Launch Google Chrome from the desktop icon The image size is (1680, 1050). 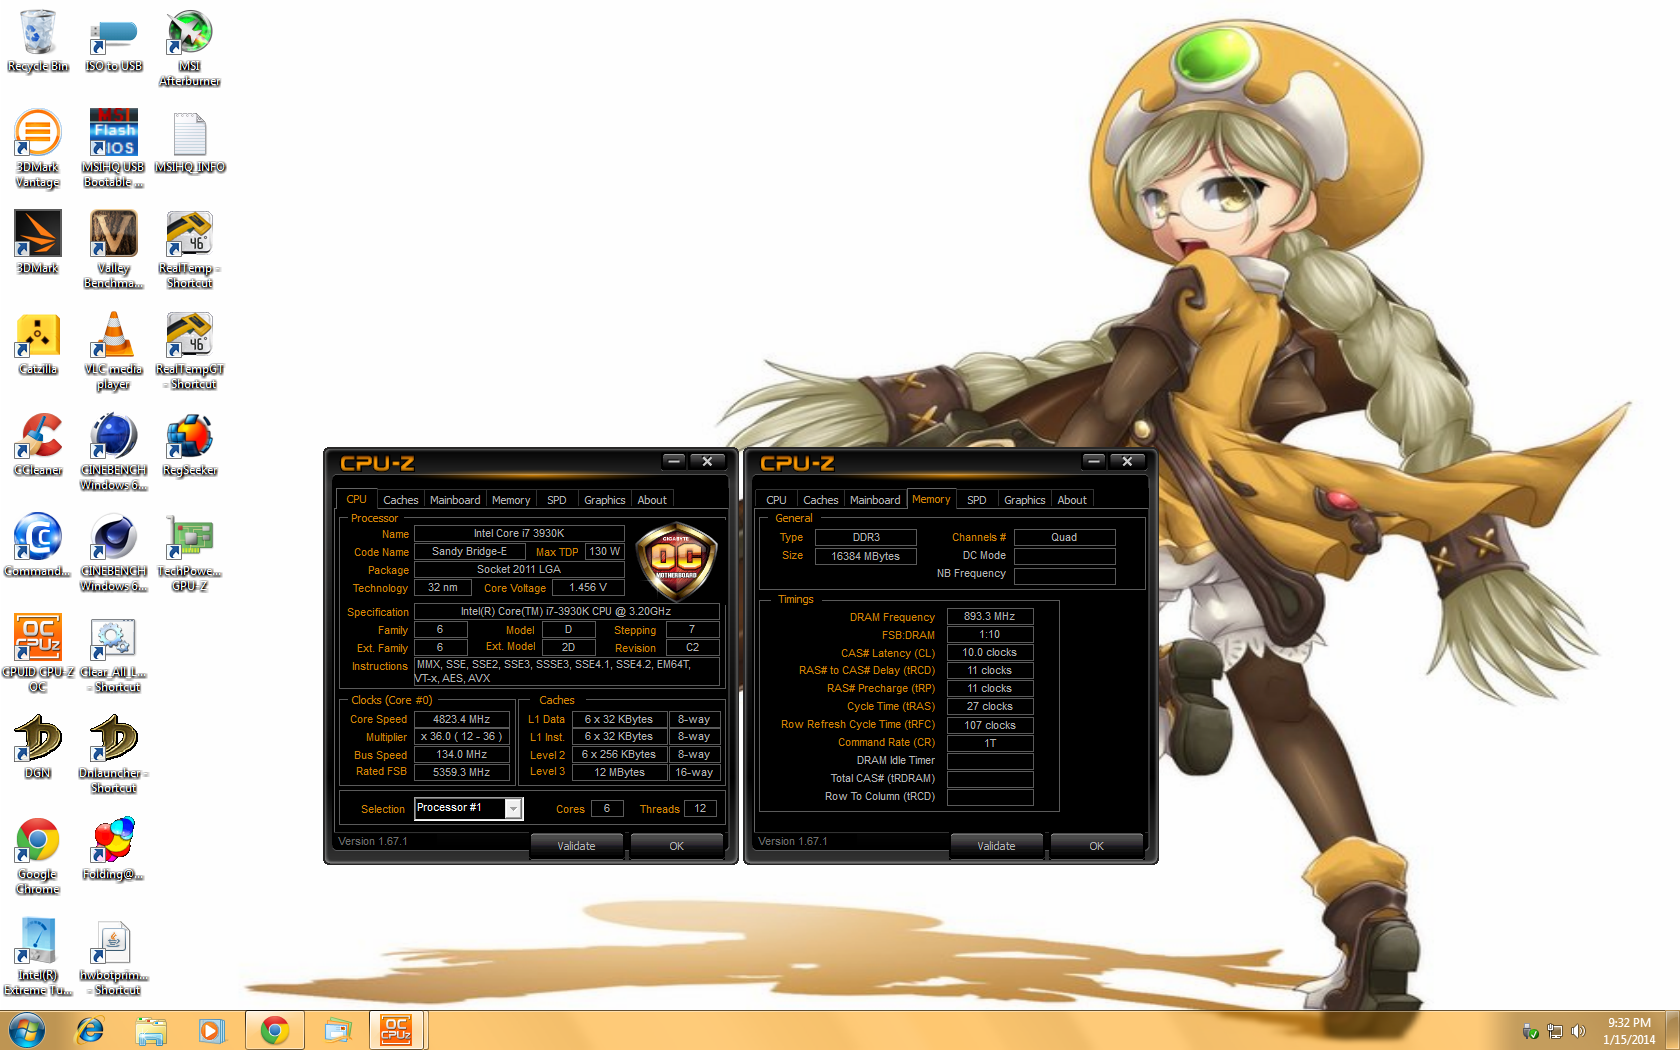38,856
